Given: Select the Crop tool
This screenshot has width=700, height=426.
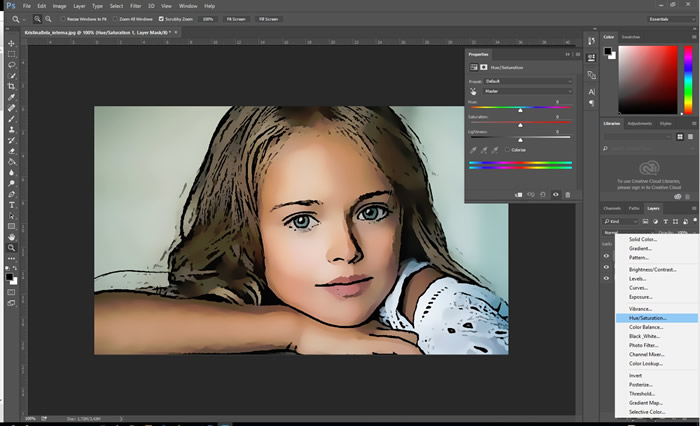Looking at the screenshot, I should pos(12,86).
